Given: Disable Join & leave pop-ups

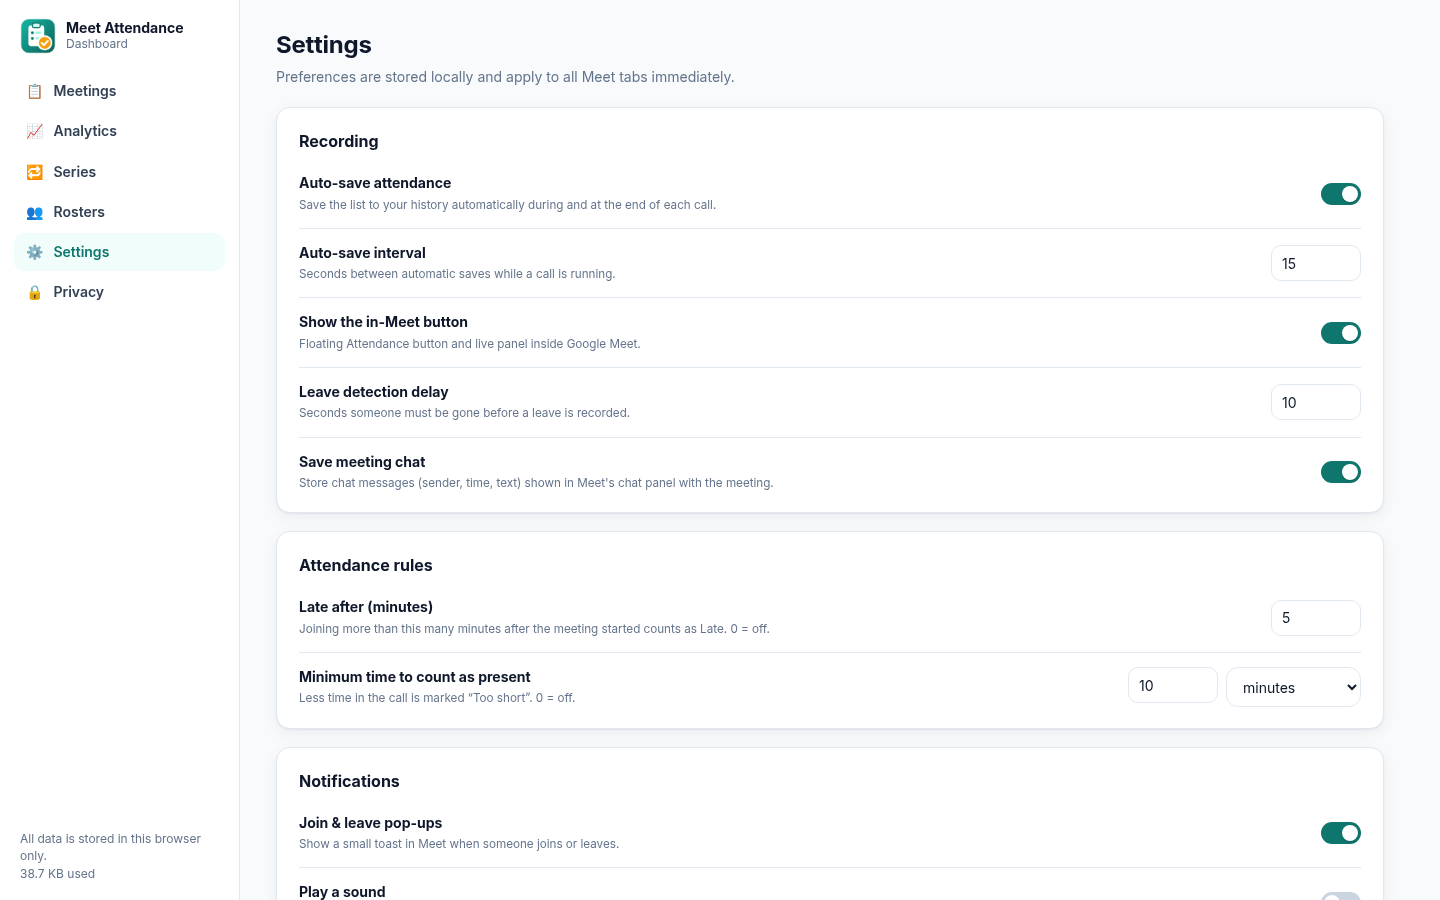Looking at the screenshot, I should (1341, 833).
